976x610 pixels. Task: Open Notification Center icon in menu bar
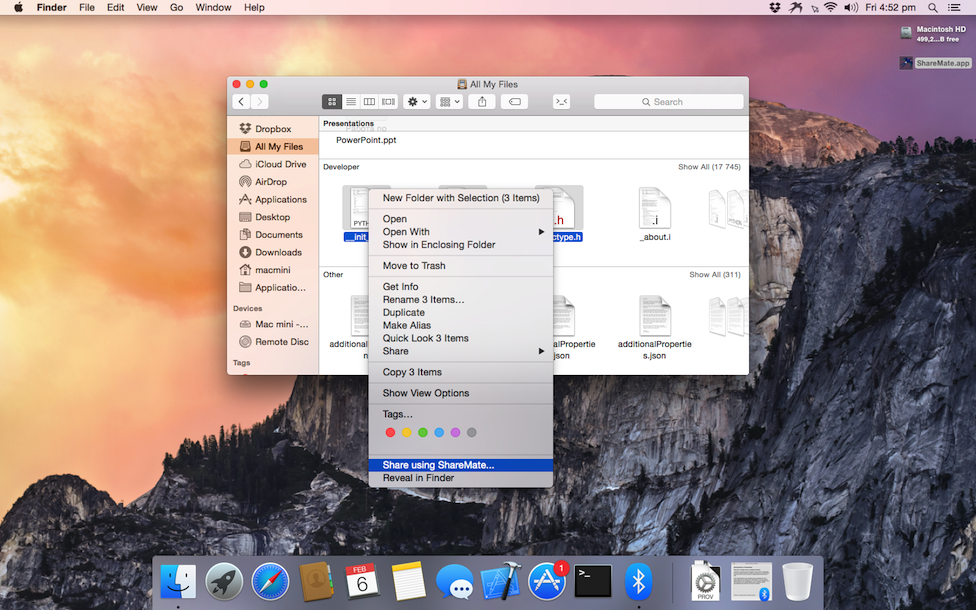coord(954,7)
